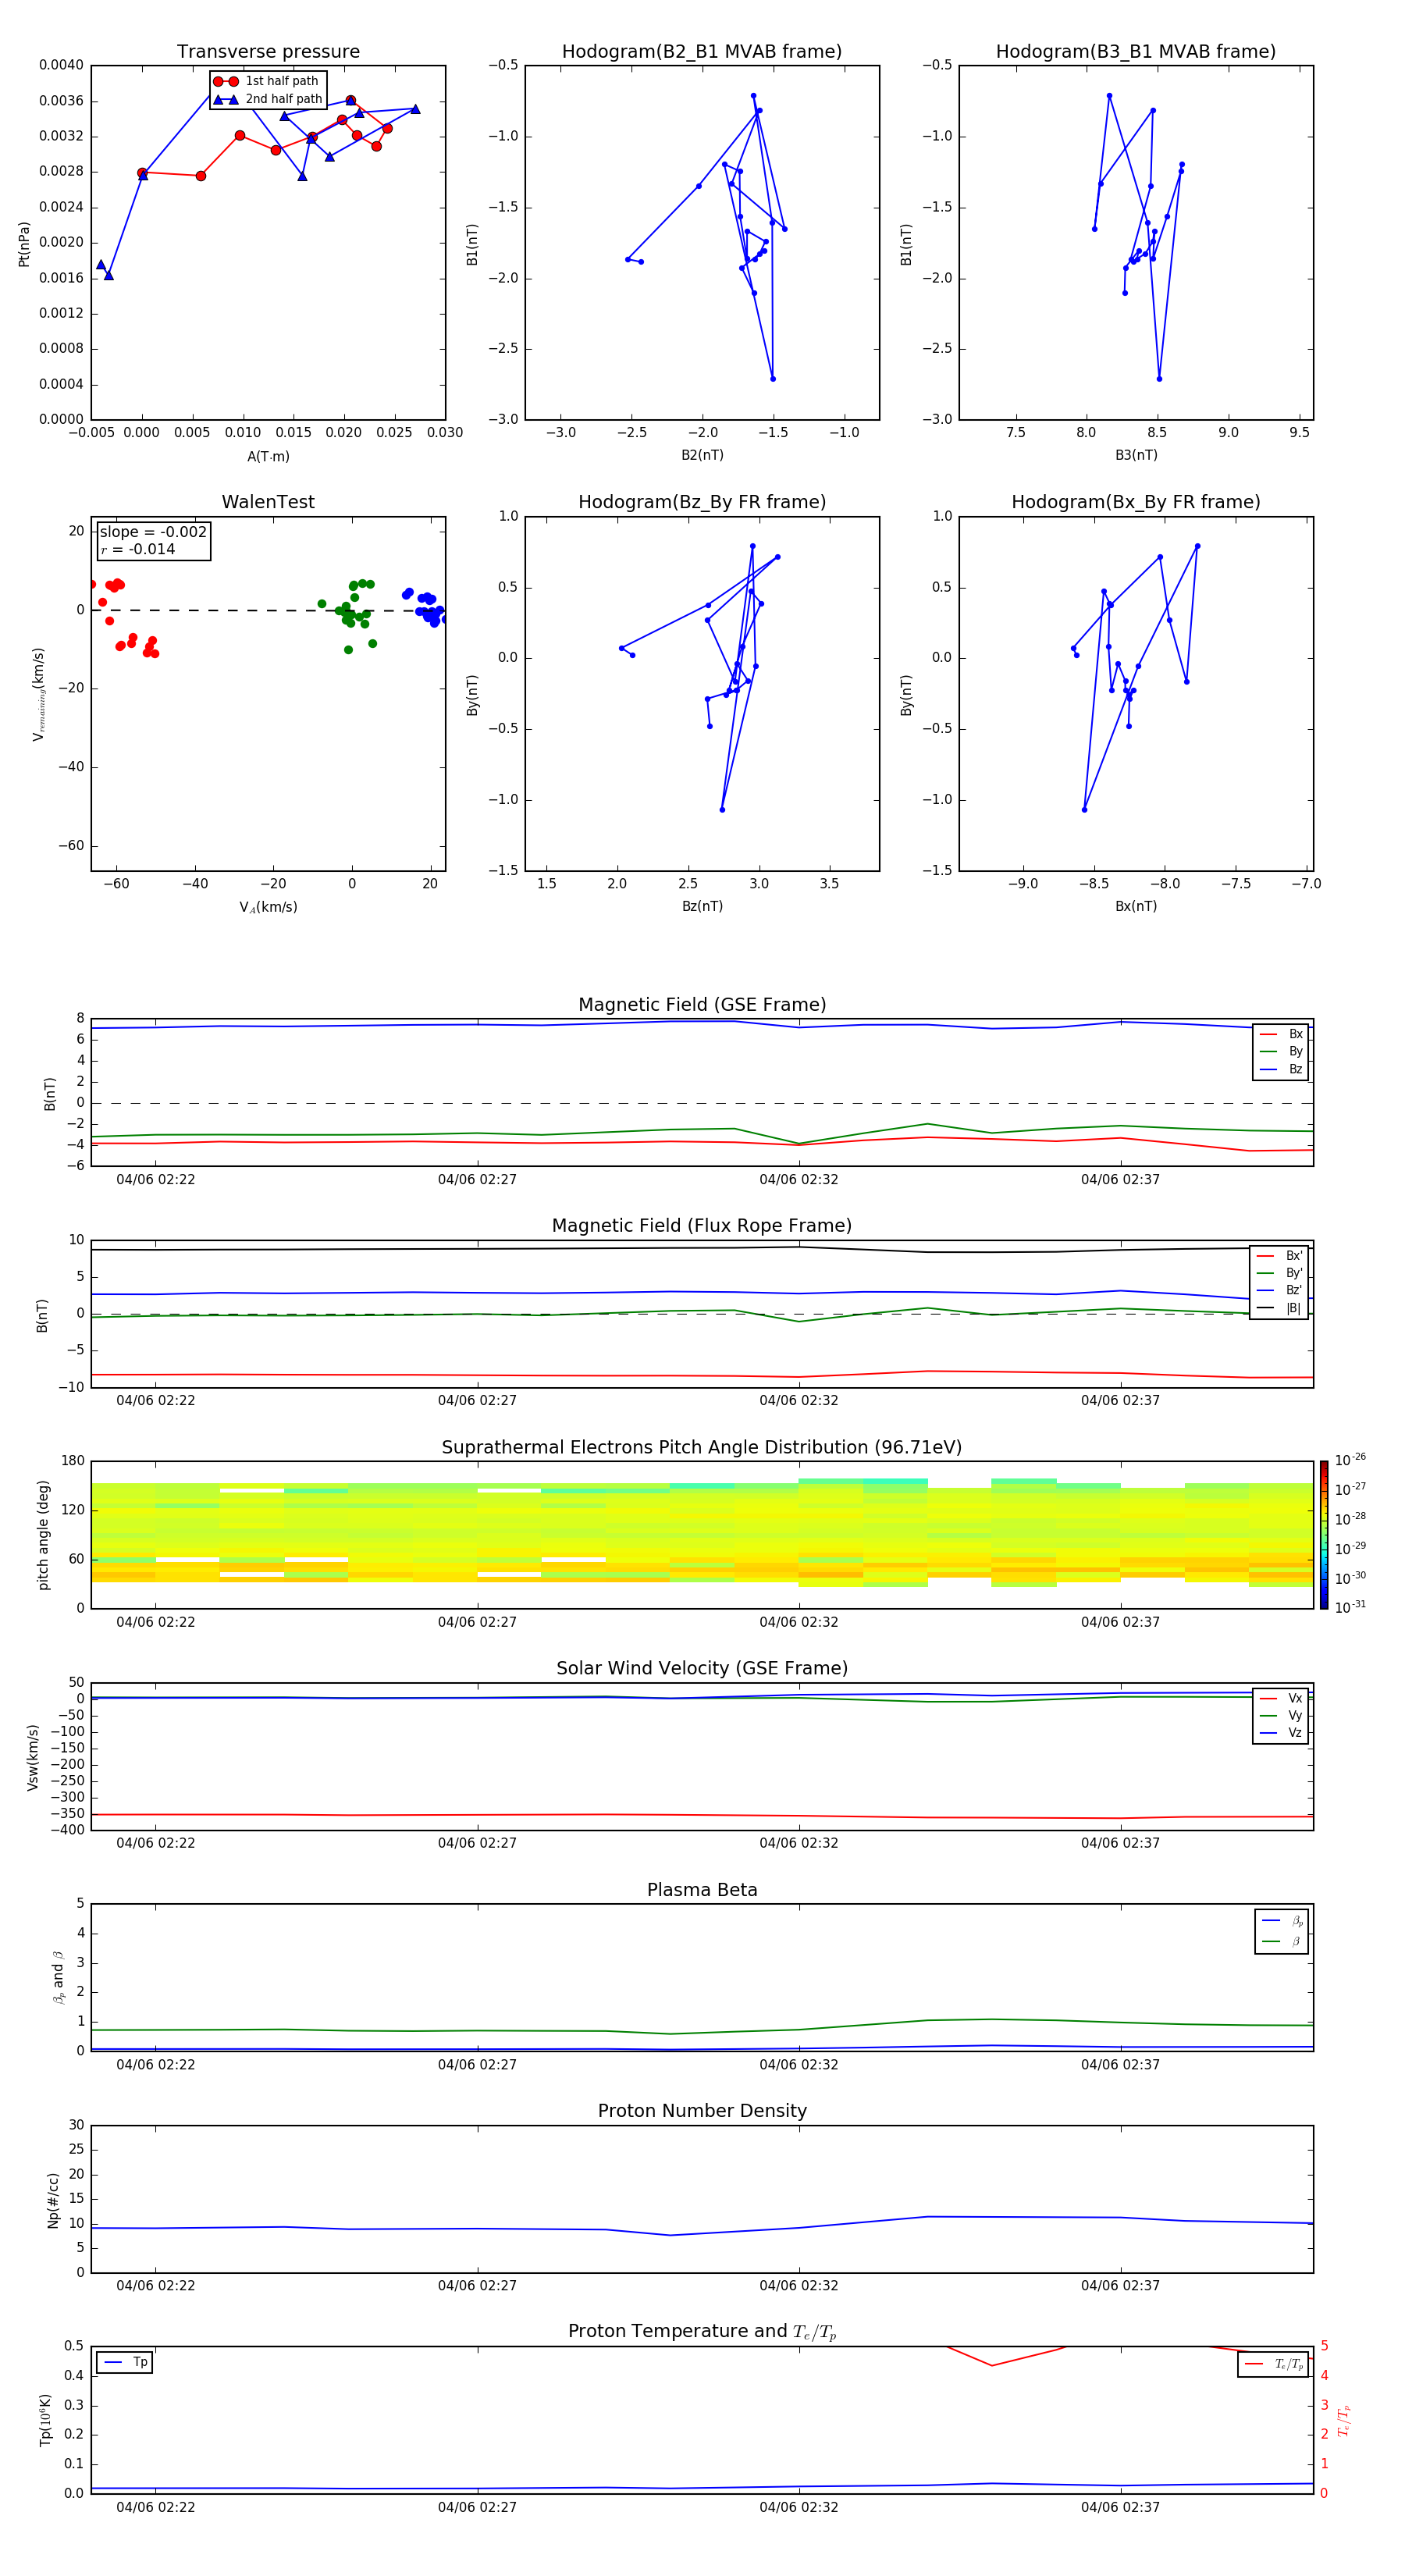Click the Plasma Beta plot title
Image resolution: width=1405 pixels, height=2576 pixels.
pos(701,1890)
